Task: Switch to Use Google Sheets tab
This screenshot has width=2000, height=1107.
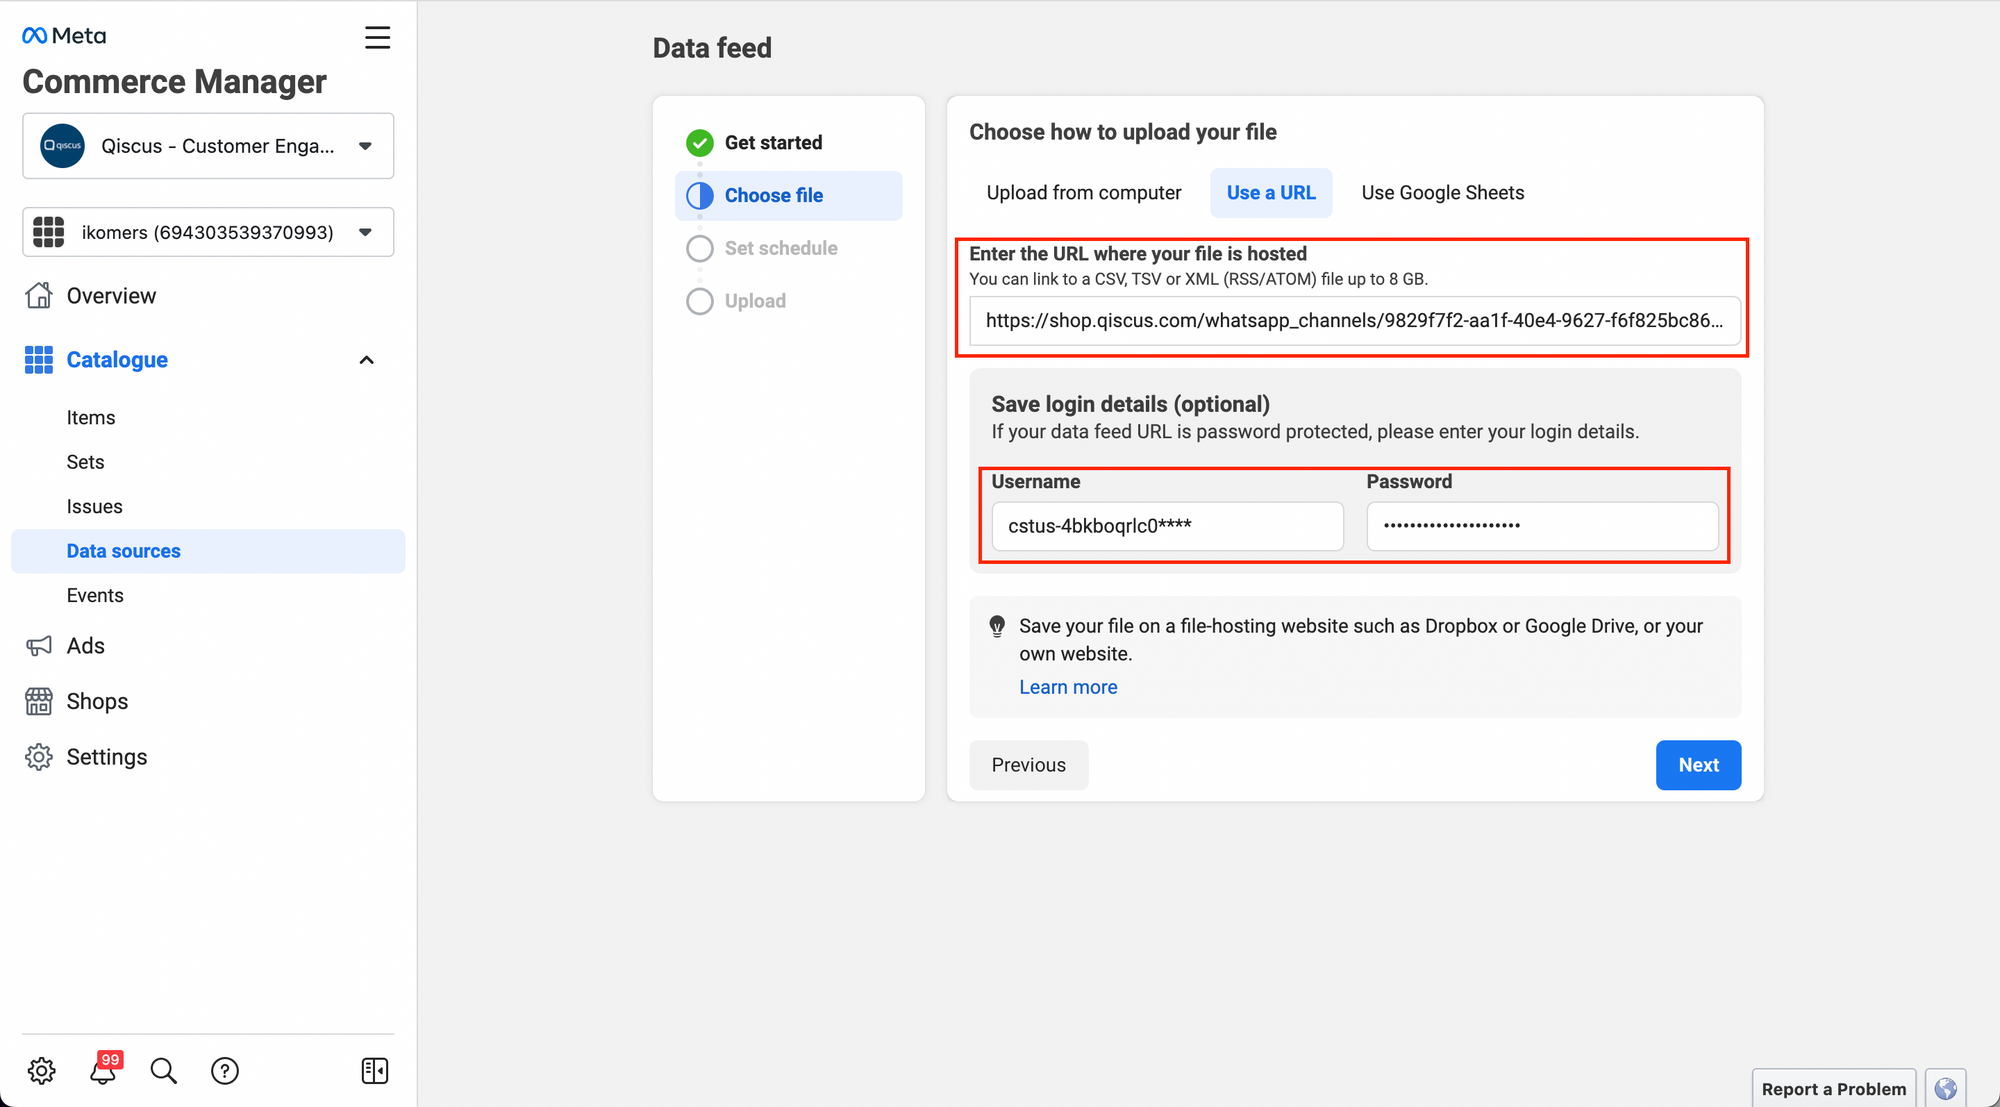Action: 1442,193
